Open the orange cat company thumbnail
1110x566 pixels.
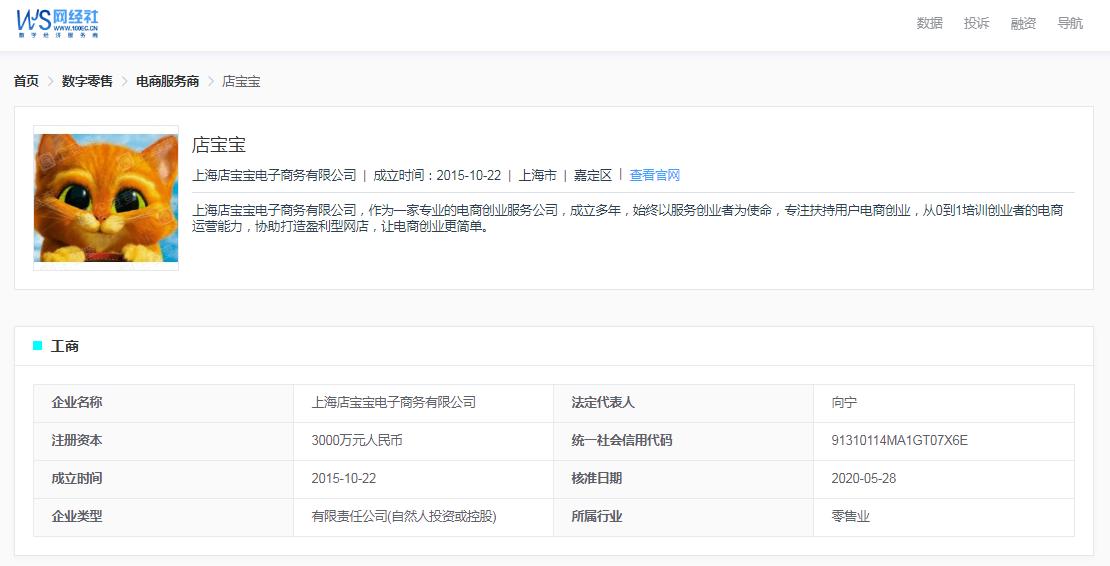coord(106,198)
